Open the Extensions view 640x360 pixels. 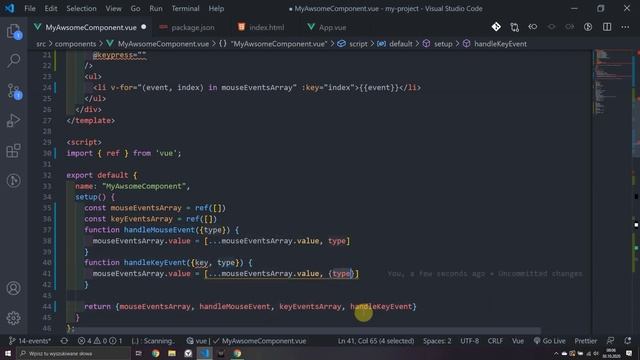13,151
